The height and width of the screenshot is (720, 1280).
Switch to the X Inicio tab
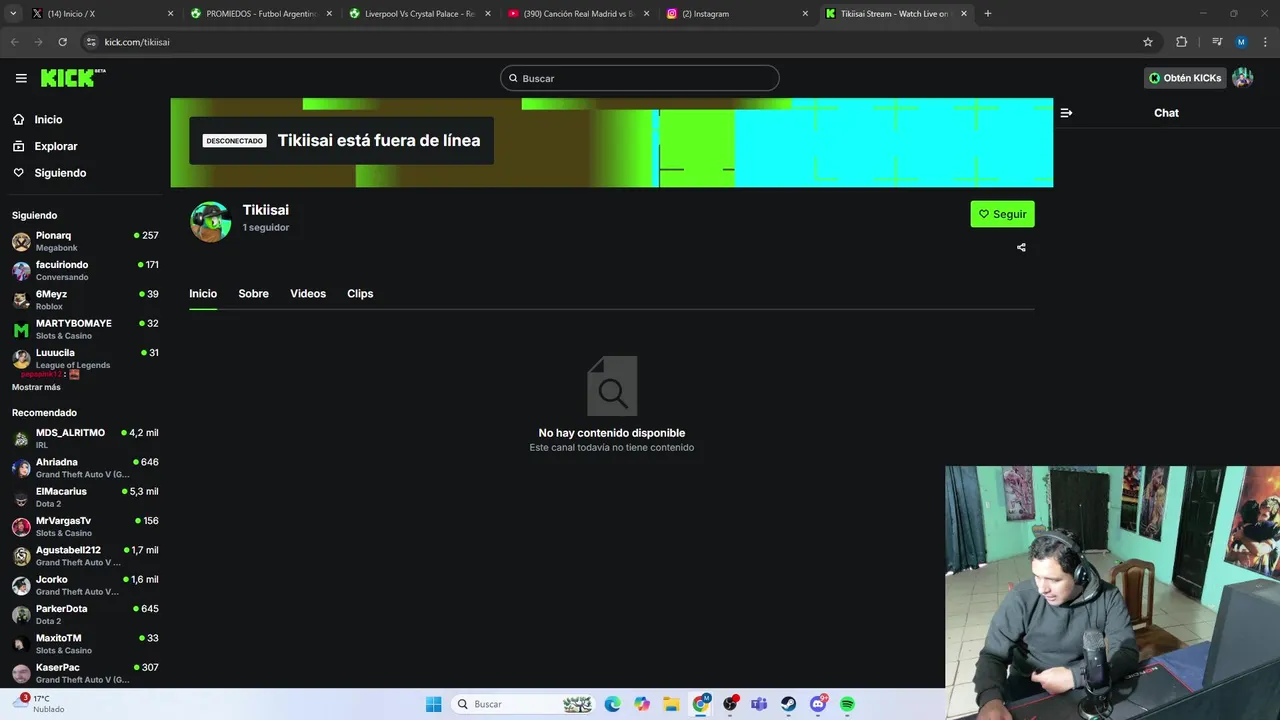tap(102, 14)
